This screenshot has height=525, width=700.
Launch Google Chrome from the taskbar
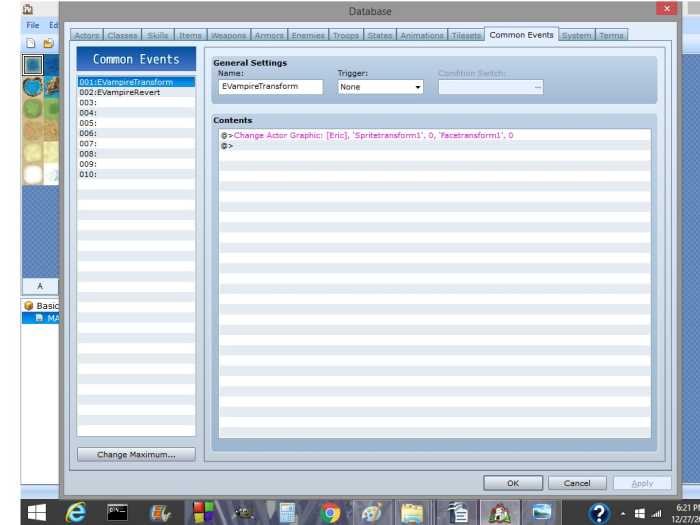[331, 512]
